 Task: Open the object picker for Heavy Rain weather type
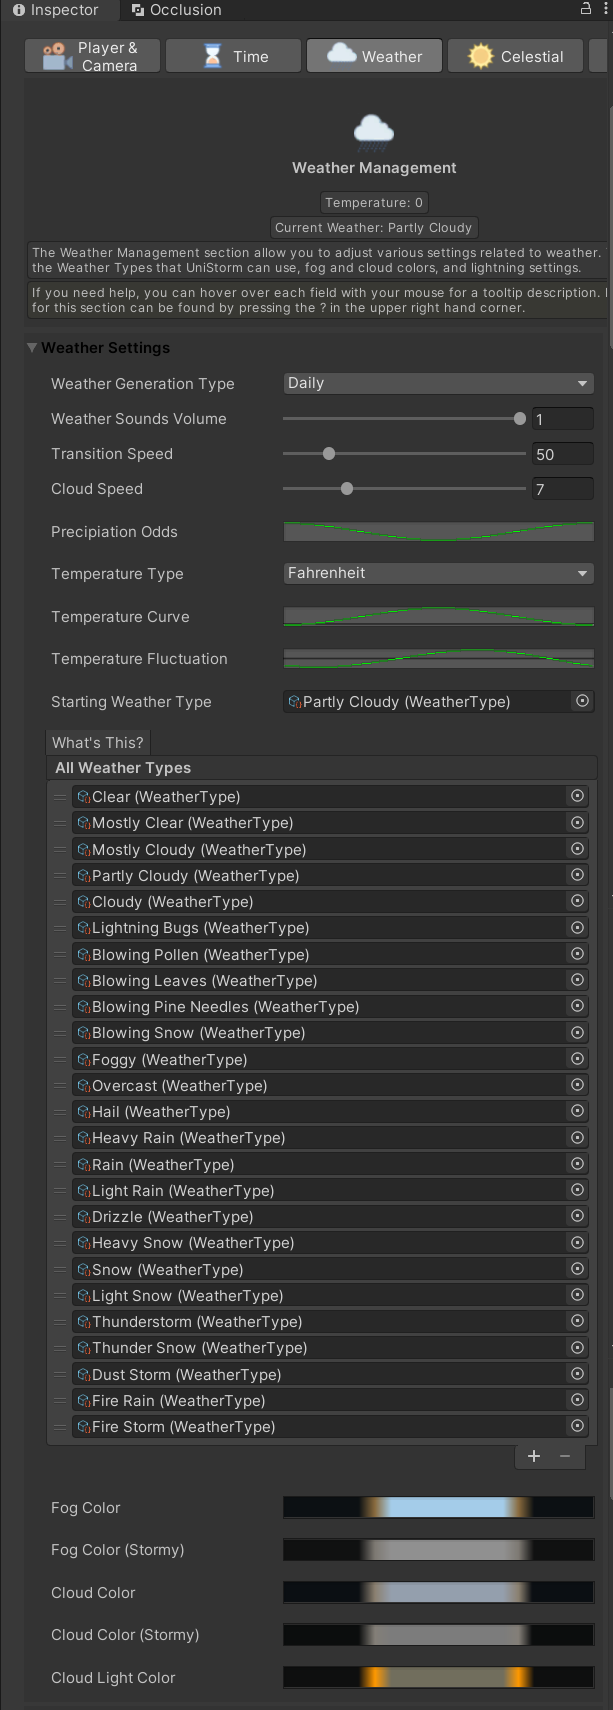577,1137
